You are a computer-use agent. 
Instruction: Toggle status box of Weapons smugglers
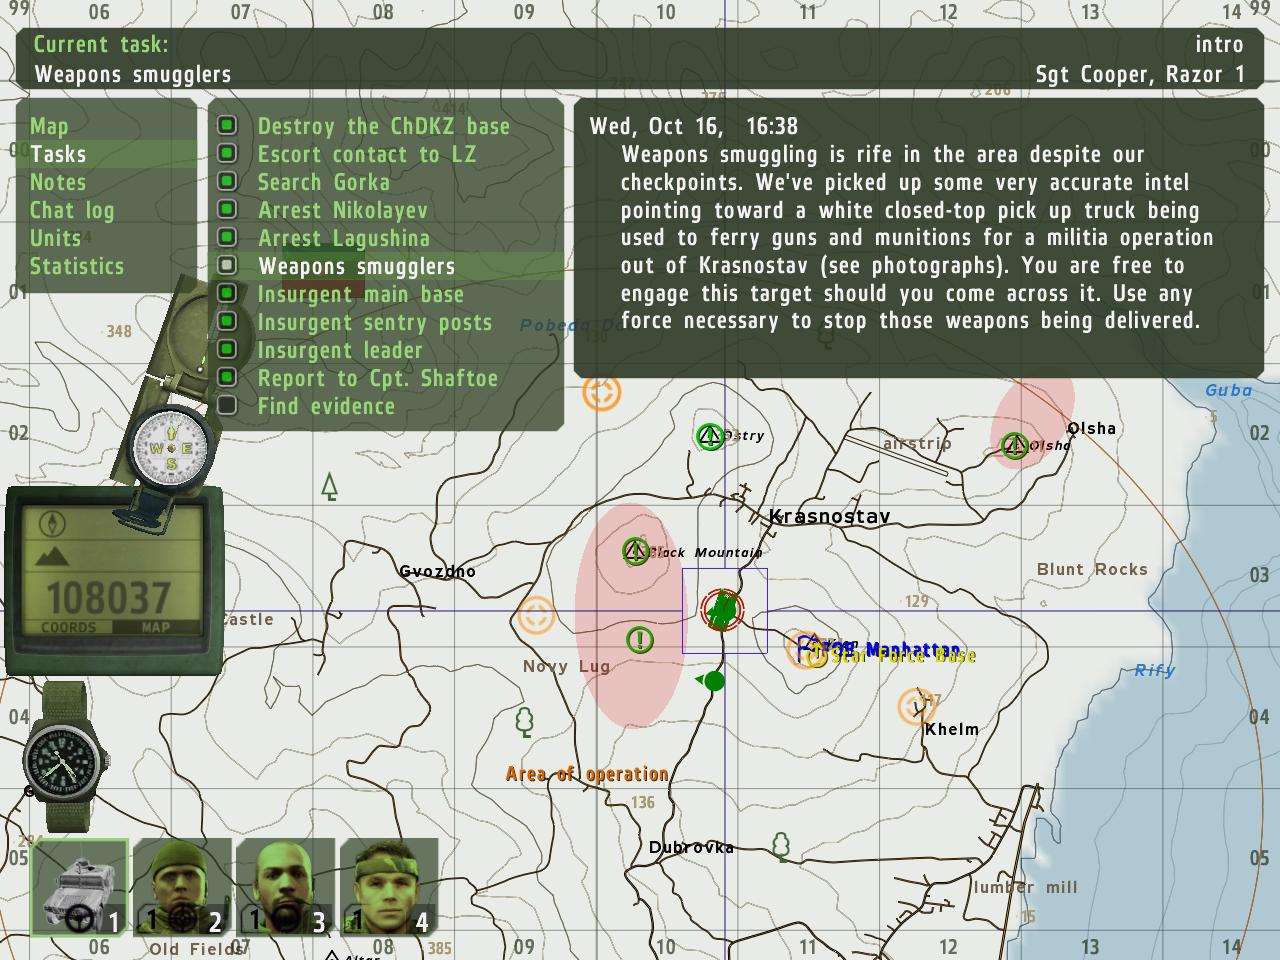point(227,265)
